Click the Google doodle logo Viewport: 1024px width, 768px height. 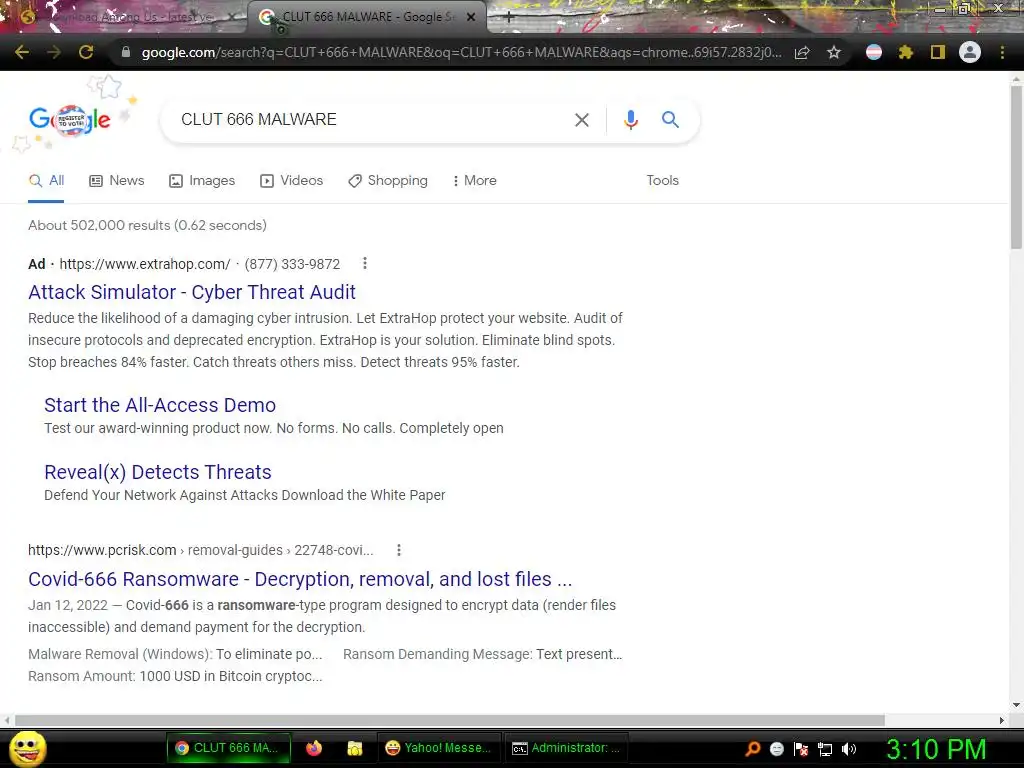(70, 120)
